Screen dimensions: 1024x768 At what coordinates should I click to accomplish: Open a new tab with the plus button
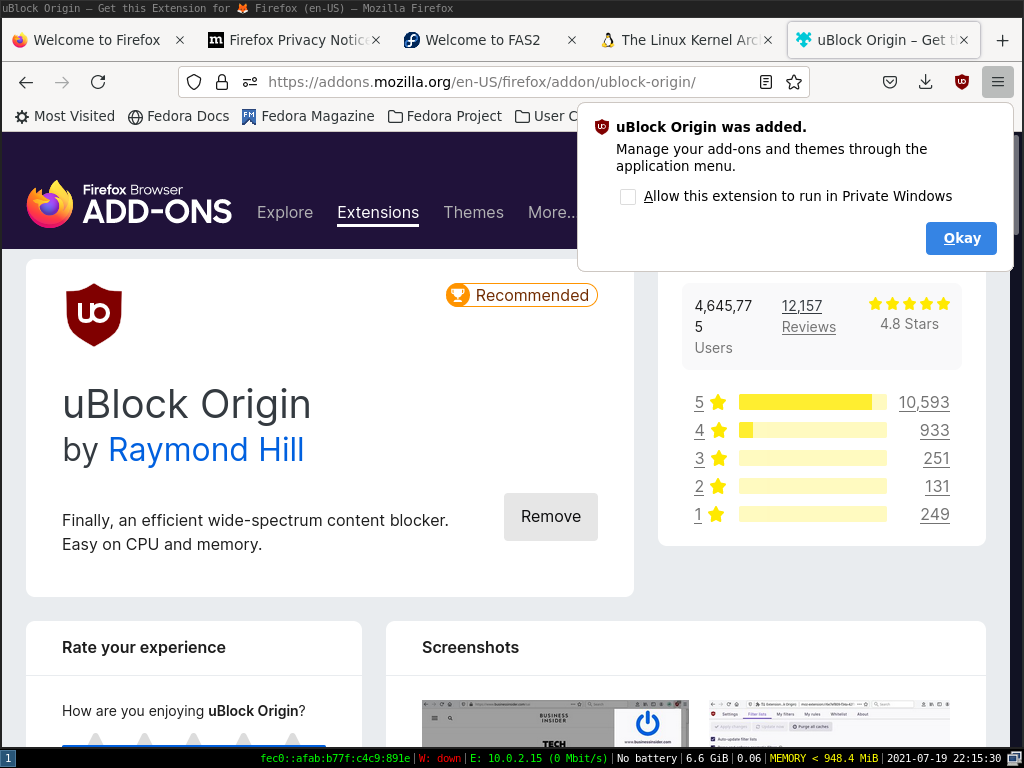click(1002, 40)
